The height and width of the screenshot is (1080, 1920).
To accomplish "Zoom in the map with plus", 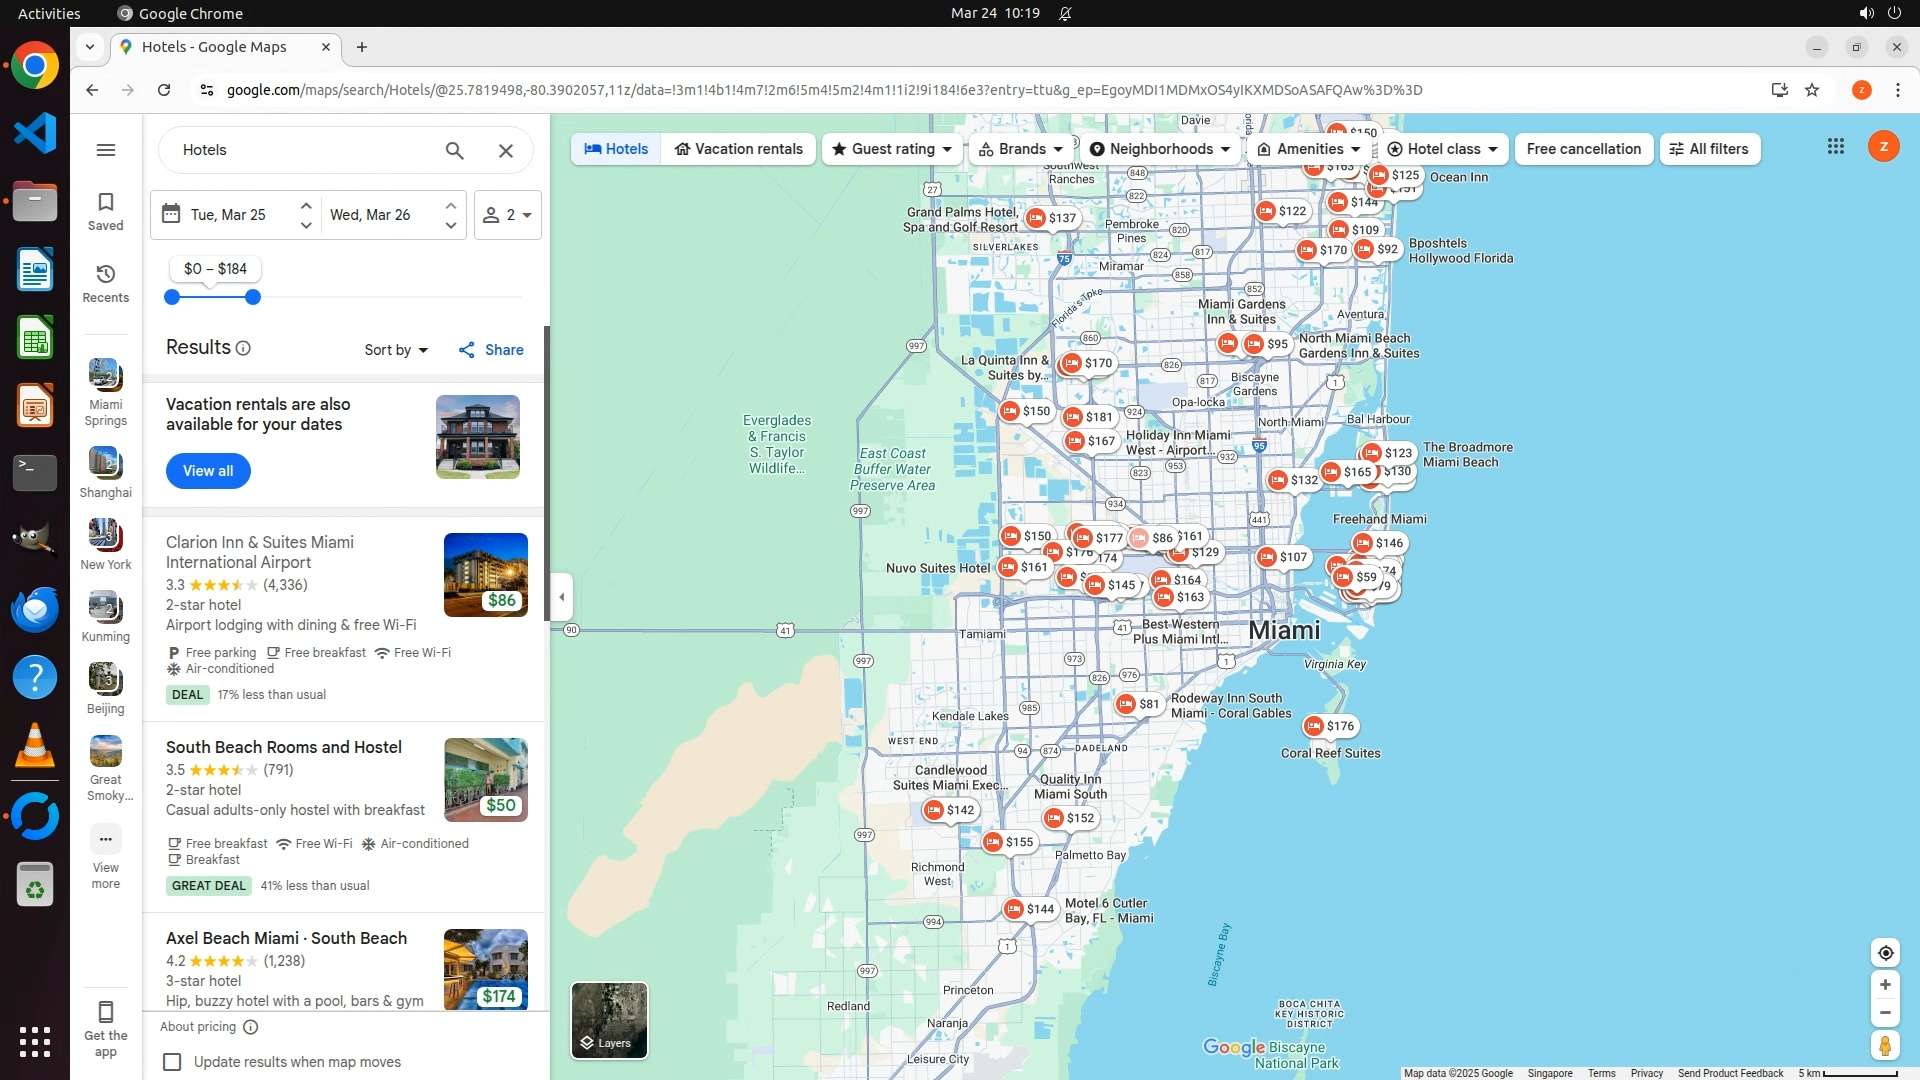I will pos(1885,985).
